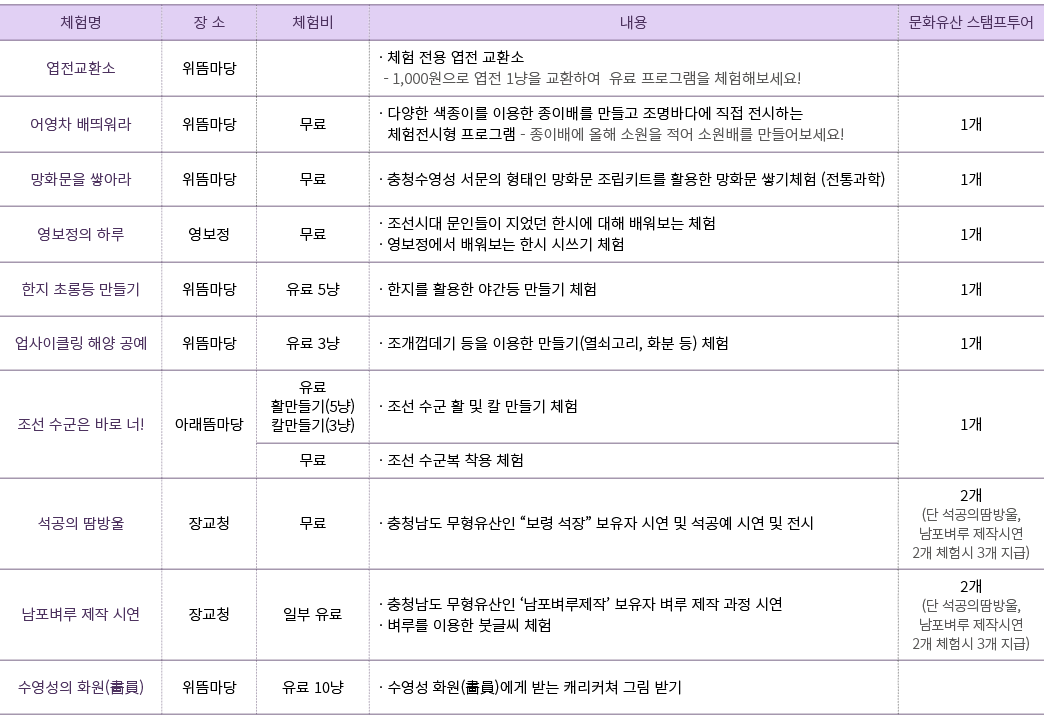Click '무료' fee in the 망화문을 쌓아라 row
The height and width of the screenshot is (717, 1044).
pos(312,179)
